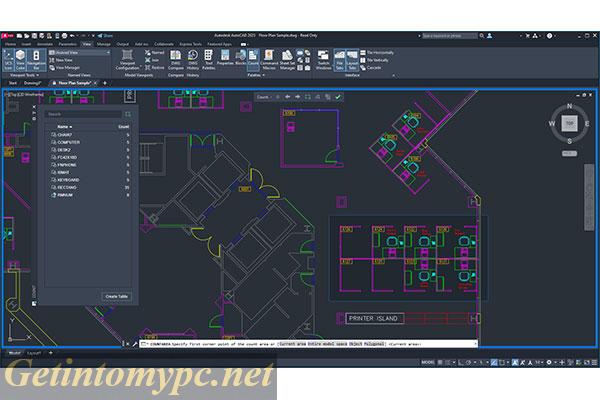Click the TOP face of ViewCube
600x400 pixels.
click(x=569, y=123)
